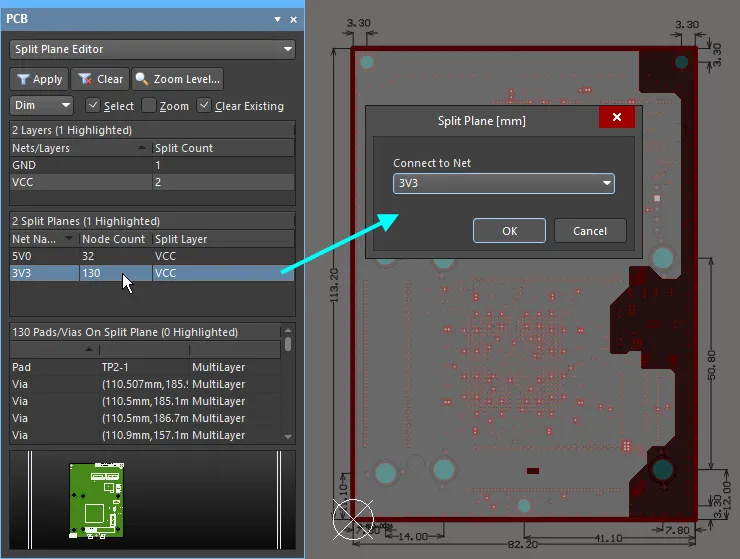Screen dimensions: 740x559
Task: Click the 130 Pads/Vias On Split Plane header
Action: [145, 332]
